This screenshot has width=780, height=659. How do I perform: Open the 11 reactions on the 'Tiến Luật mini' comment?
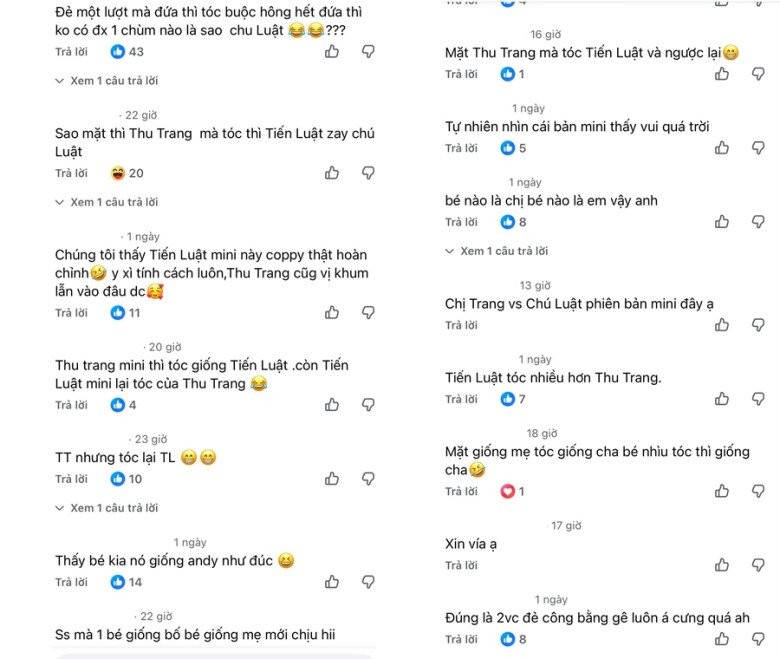point(126,312)
